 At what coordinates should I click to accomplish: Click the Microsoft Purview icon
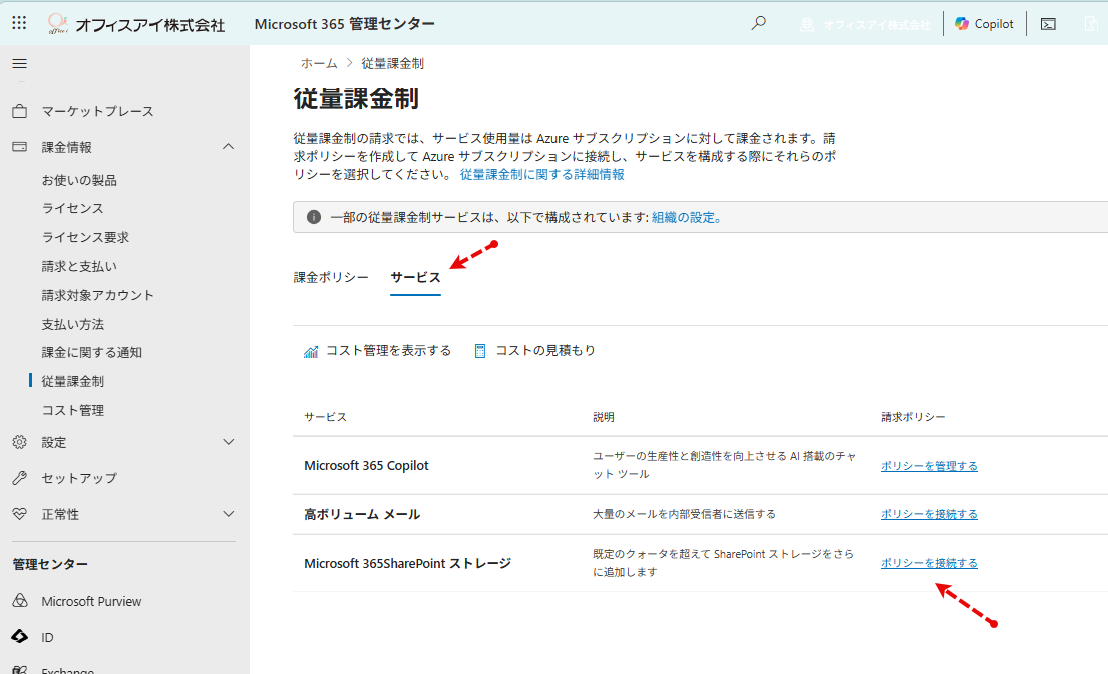(x=20, y=601)
